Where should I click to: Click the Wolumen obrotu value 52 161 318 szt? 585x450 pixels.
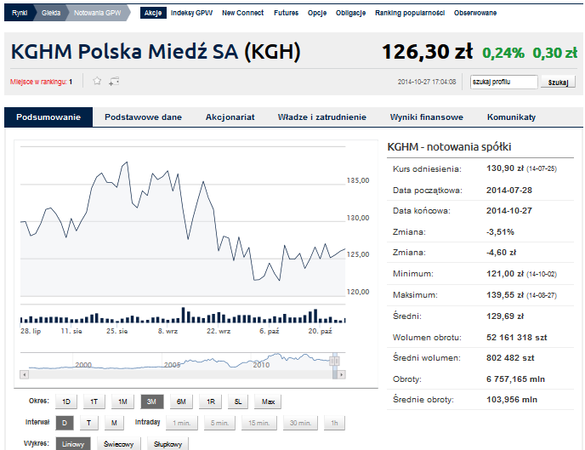point(516,337)
